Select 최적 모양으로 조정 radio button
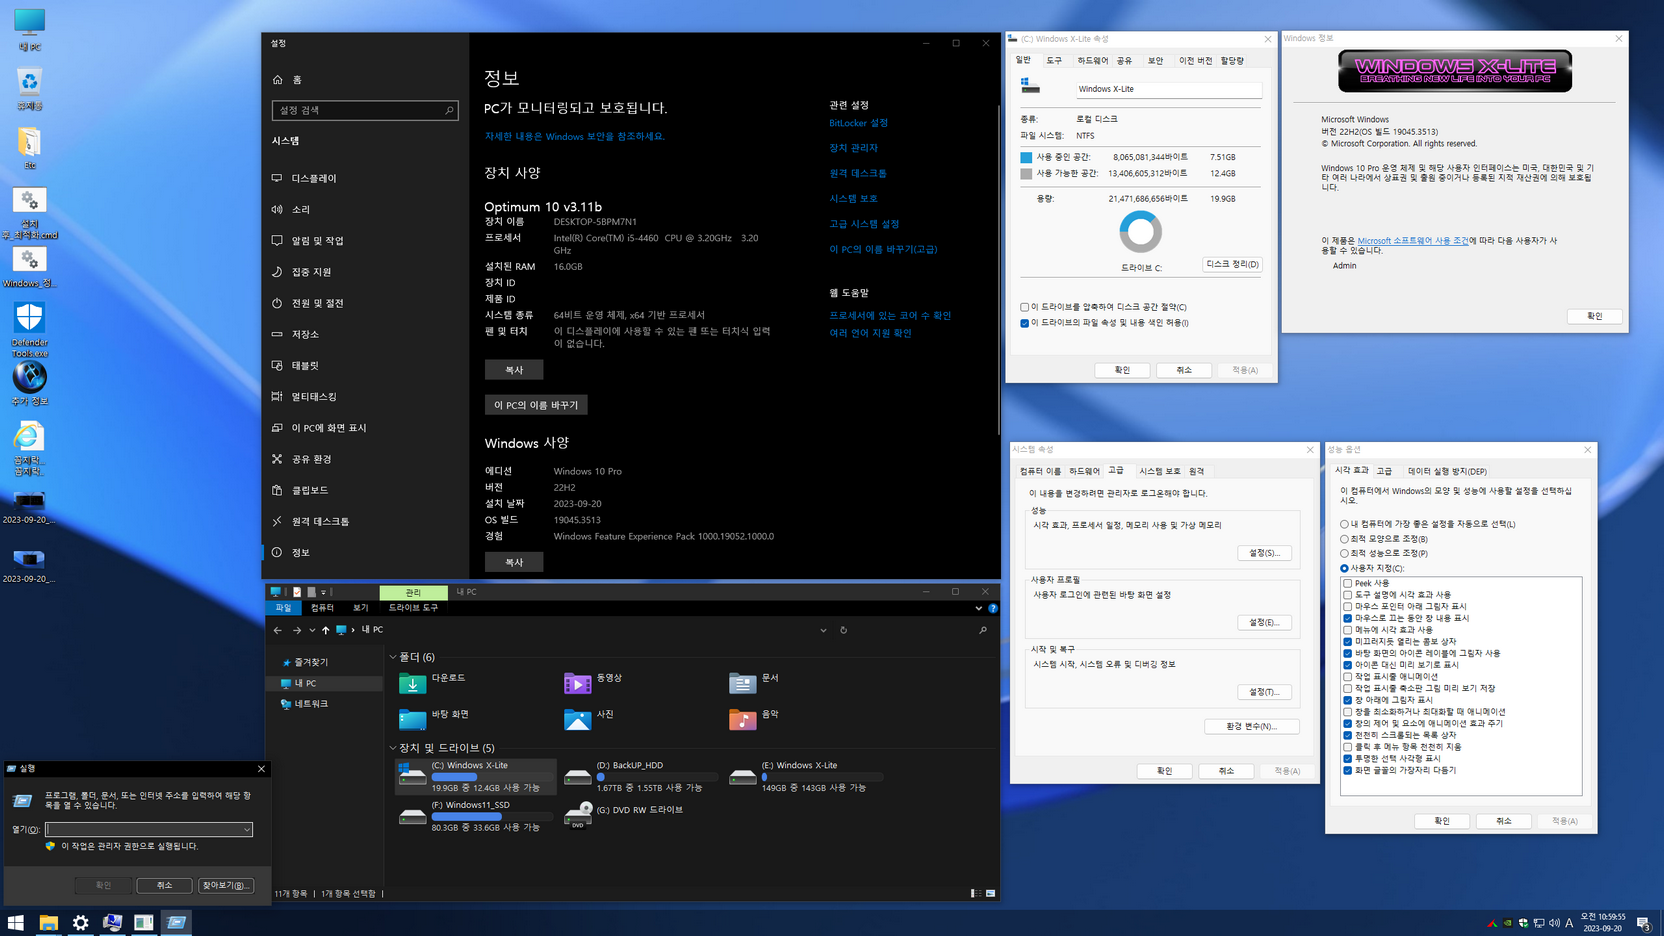This screenshot has width=1664, height=936. [x=1344, y=539]
